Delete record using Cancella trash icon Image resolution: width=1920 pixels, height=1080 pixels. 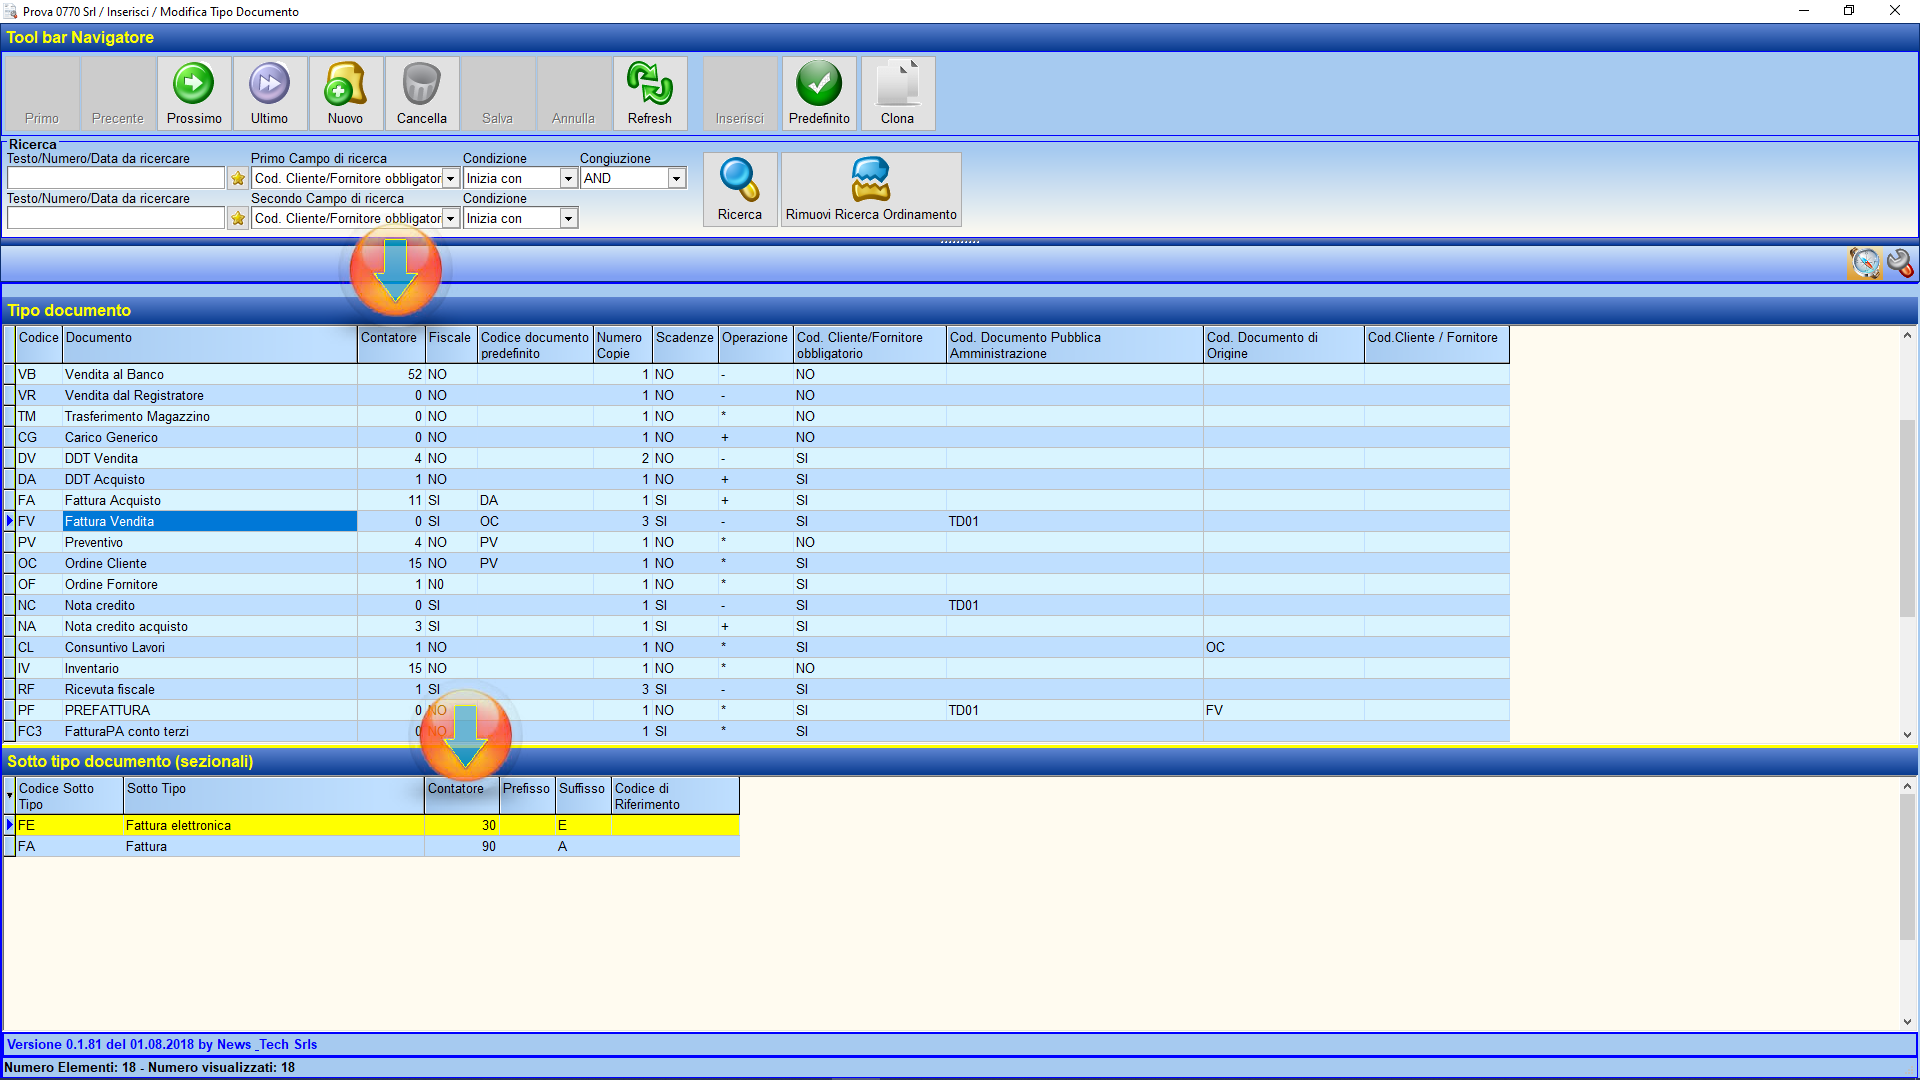click(421, 93)
